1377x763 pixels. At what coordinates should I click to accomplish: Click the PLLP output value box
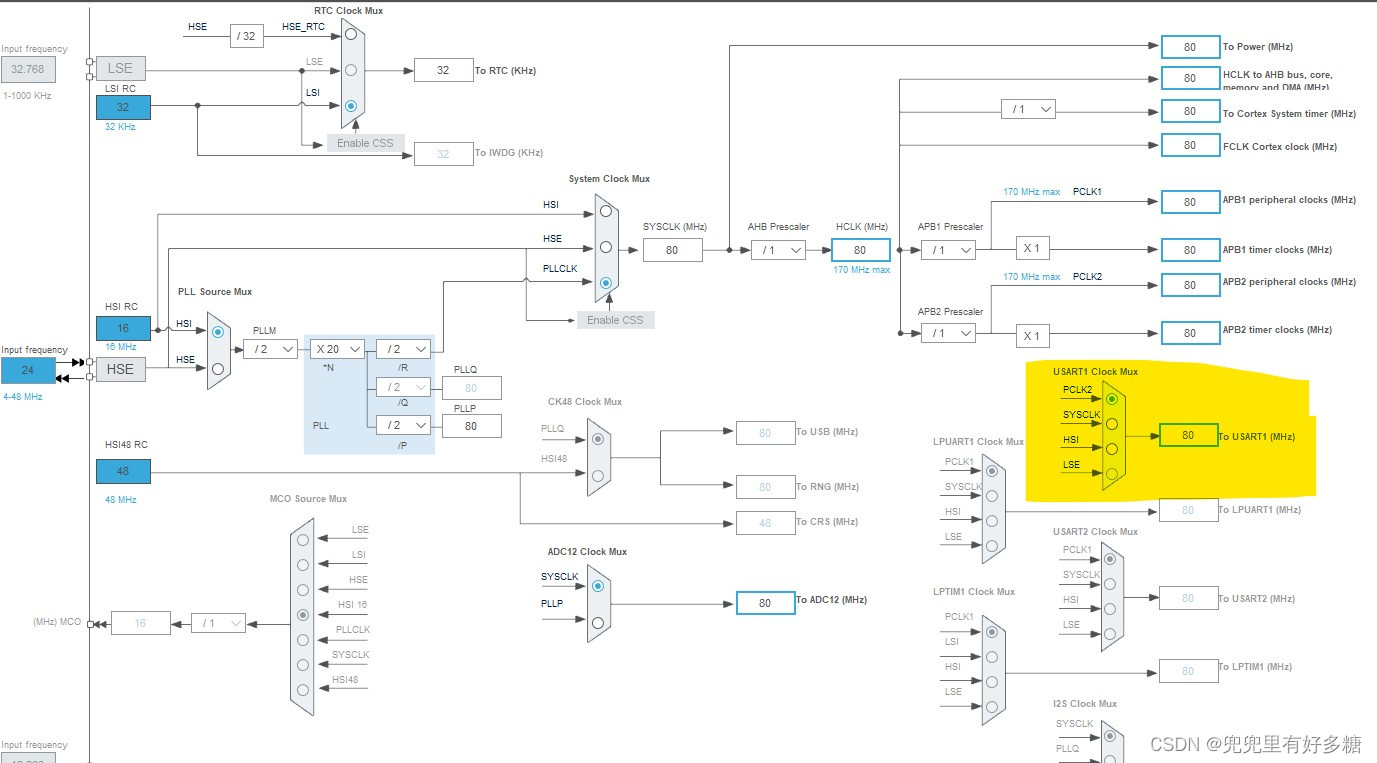point(471,426)
